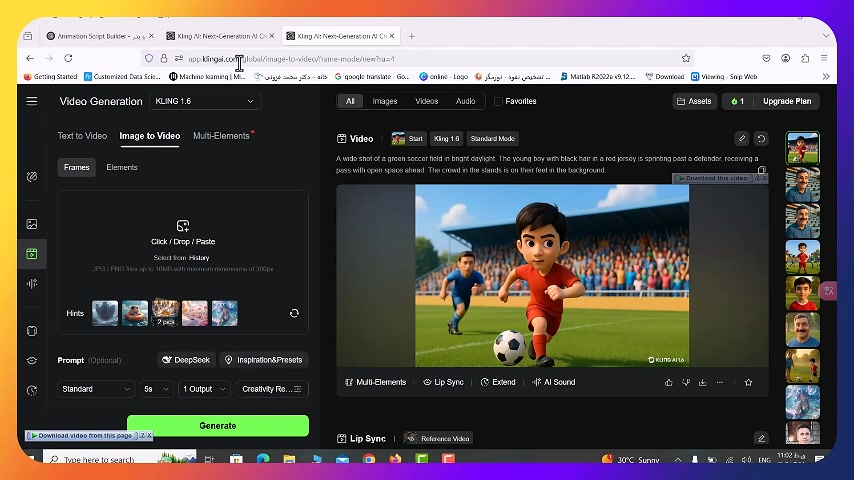
Task: Open the Firefox account icon
Action: tap(785, 58)
